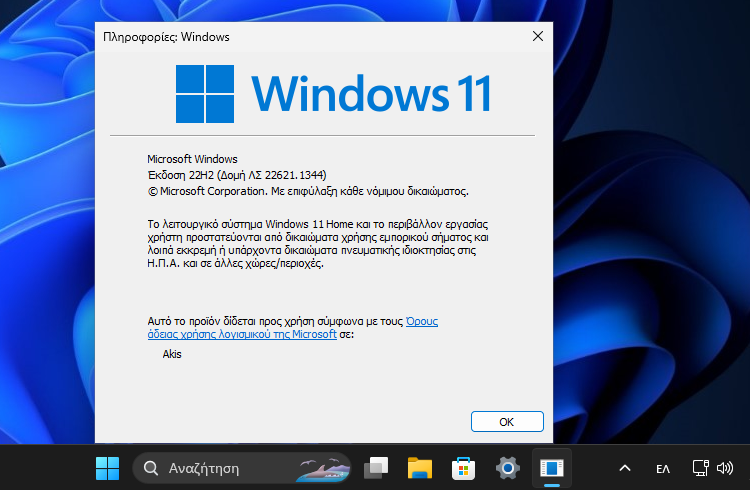Image resolution: width=750 pixels, height=490 pixels.
Task: Open the Windows Start menu
Action: click(108, 468)
